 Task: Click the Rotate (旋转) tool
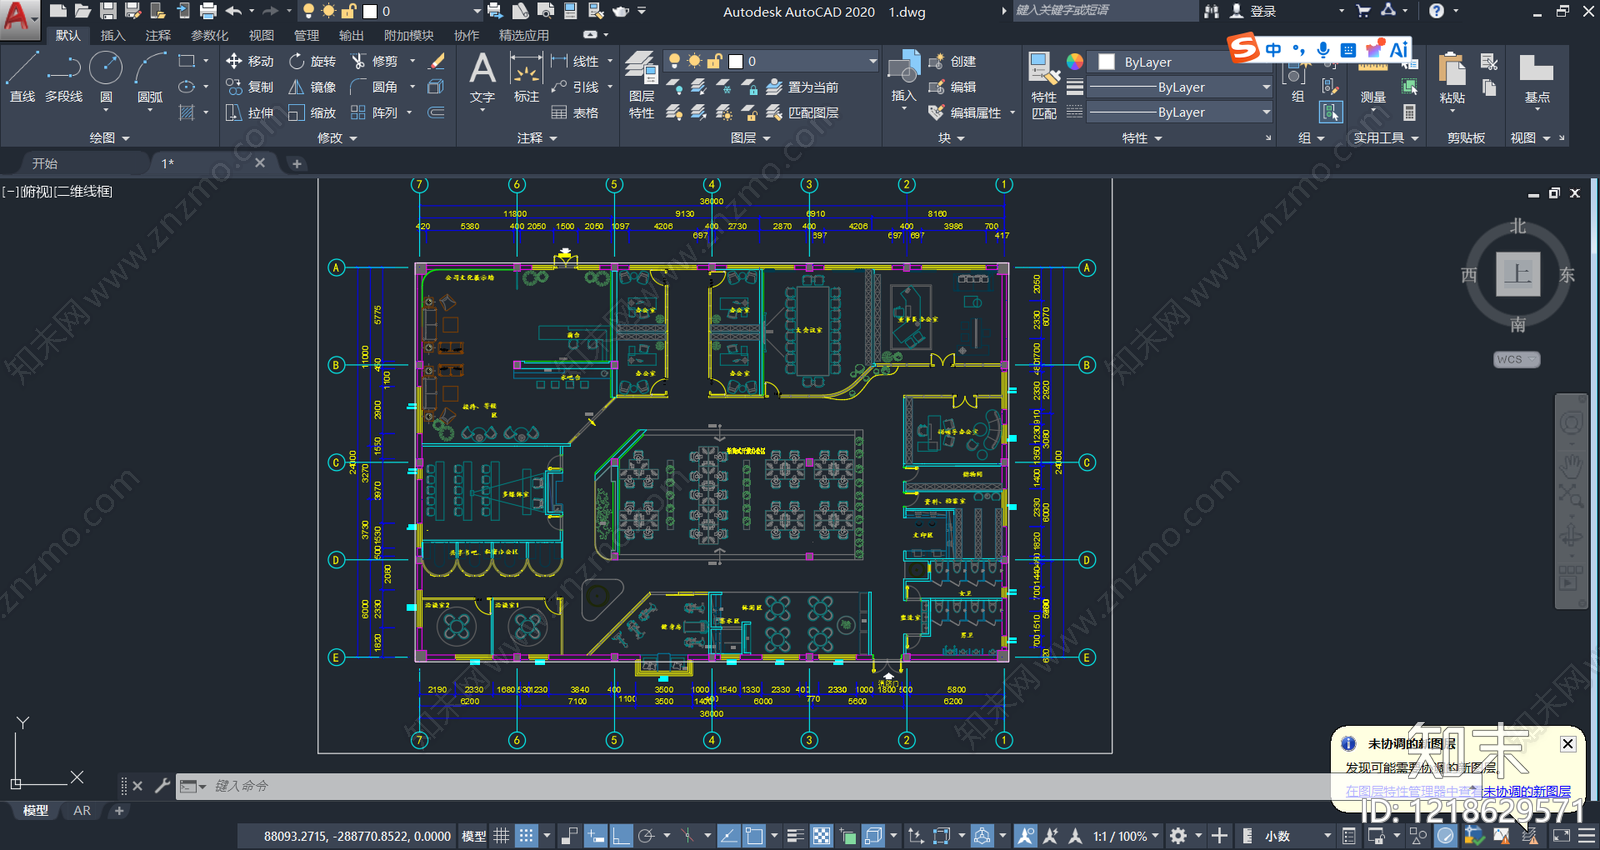tap(312, 61)
